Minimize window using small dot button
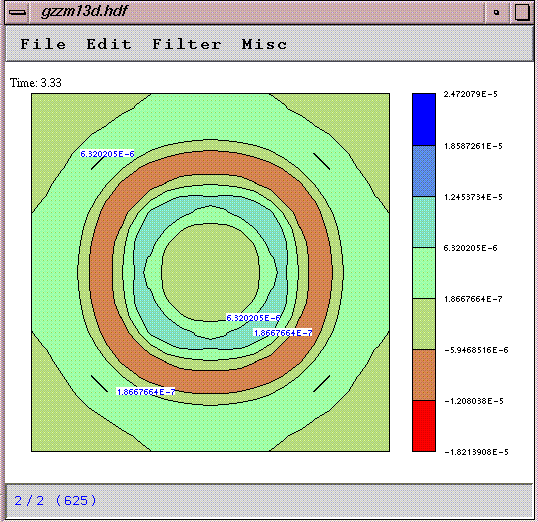538x522 pixels. pyautogui.click(x=496, y=12)
